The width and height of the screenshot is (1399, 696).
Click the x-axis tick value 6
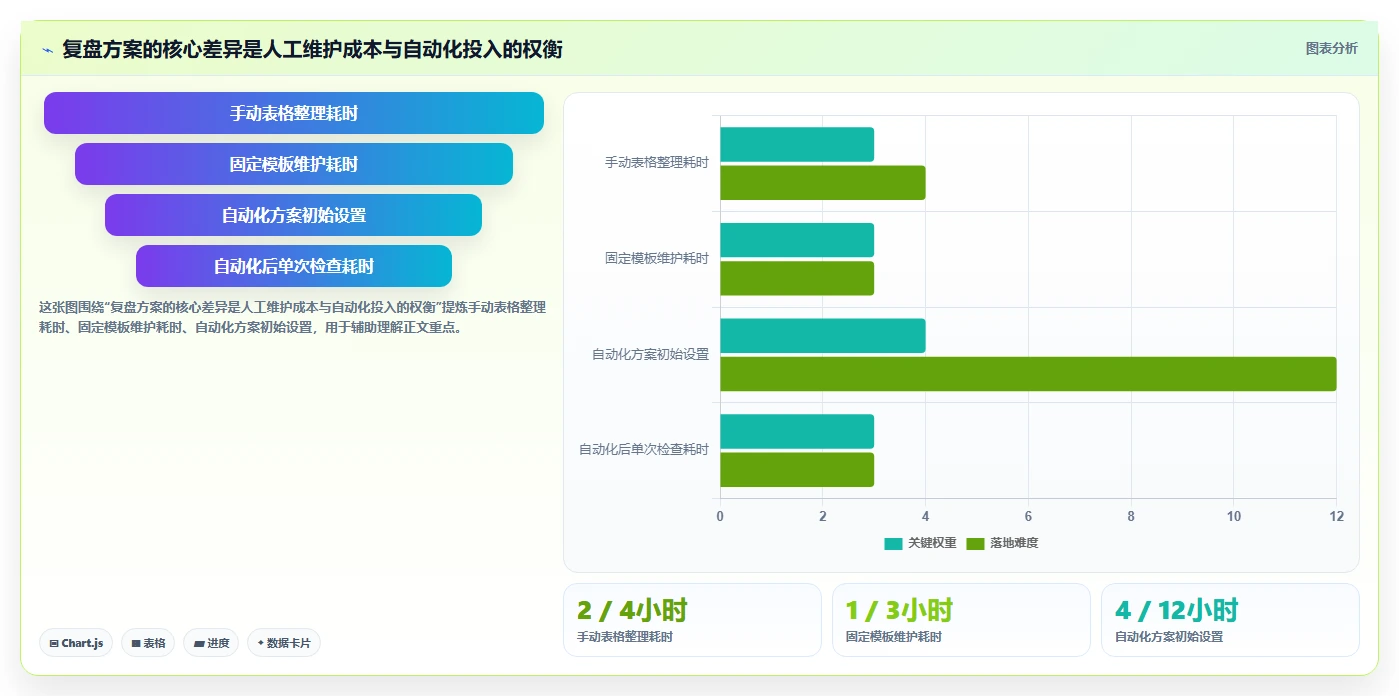[x=1028, y=516]
